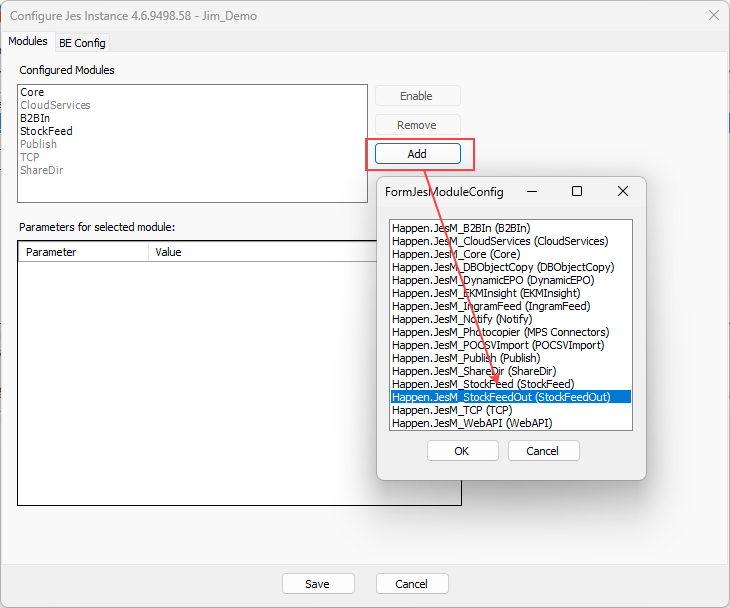Choose Happen.JesM_DynamicEPO (DynamicEPO) module

coord(511,280)
